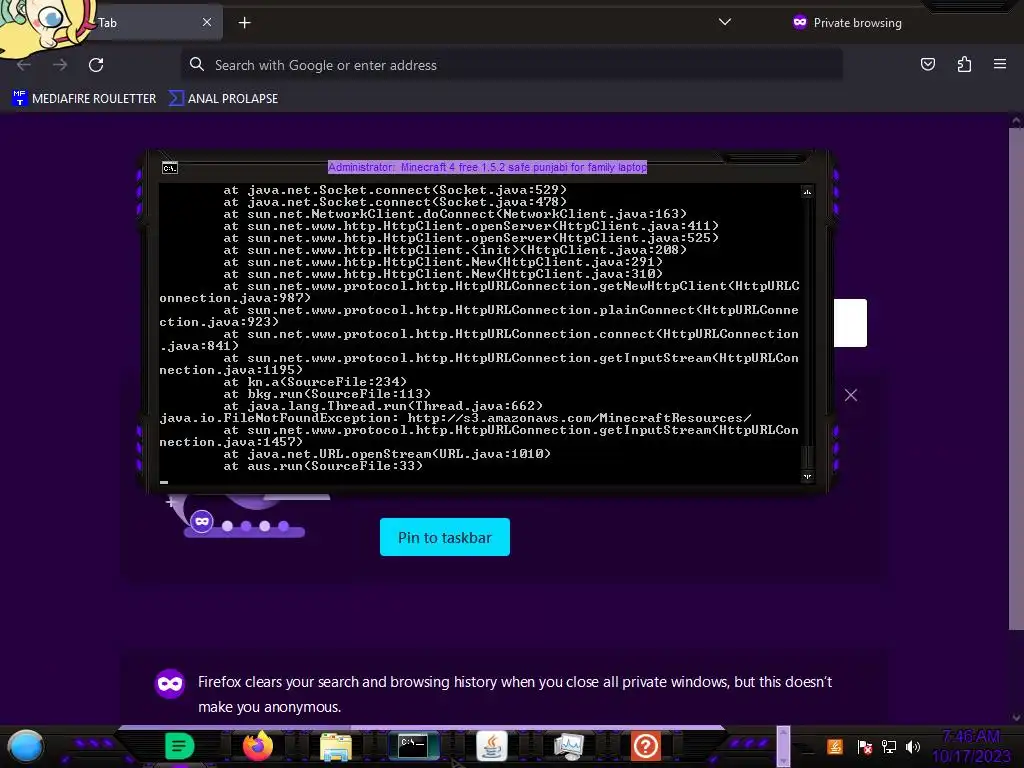Image resolution: width=1024 pixels, height=768 pixels.
Task: Click the network tray icon
Action: (888, 746)
